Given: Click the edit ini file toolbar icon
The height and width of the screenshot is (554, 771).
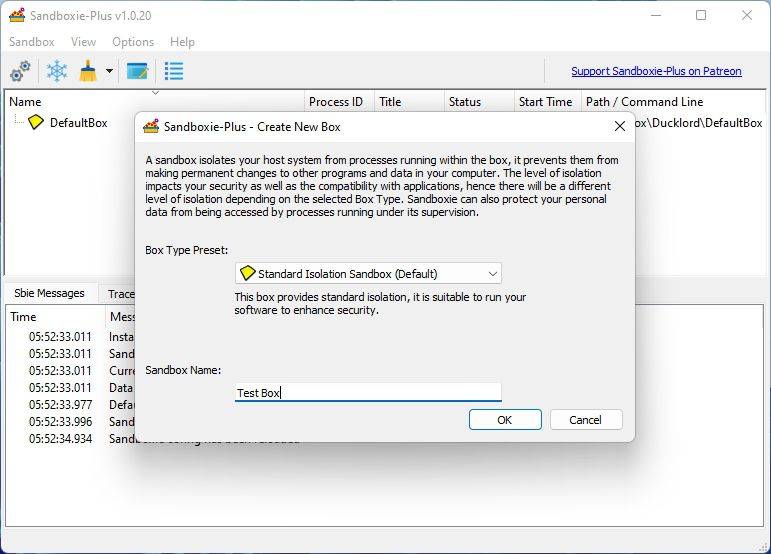Looking at the screenshot, I should click(x=137, y=71).
